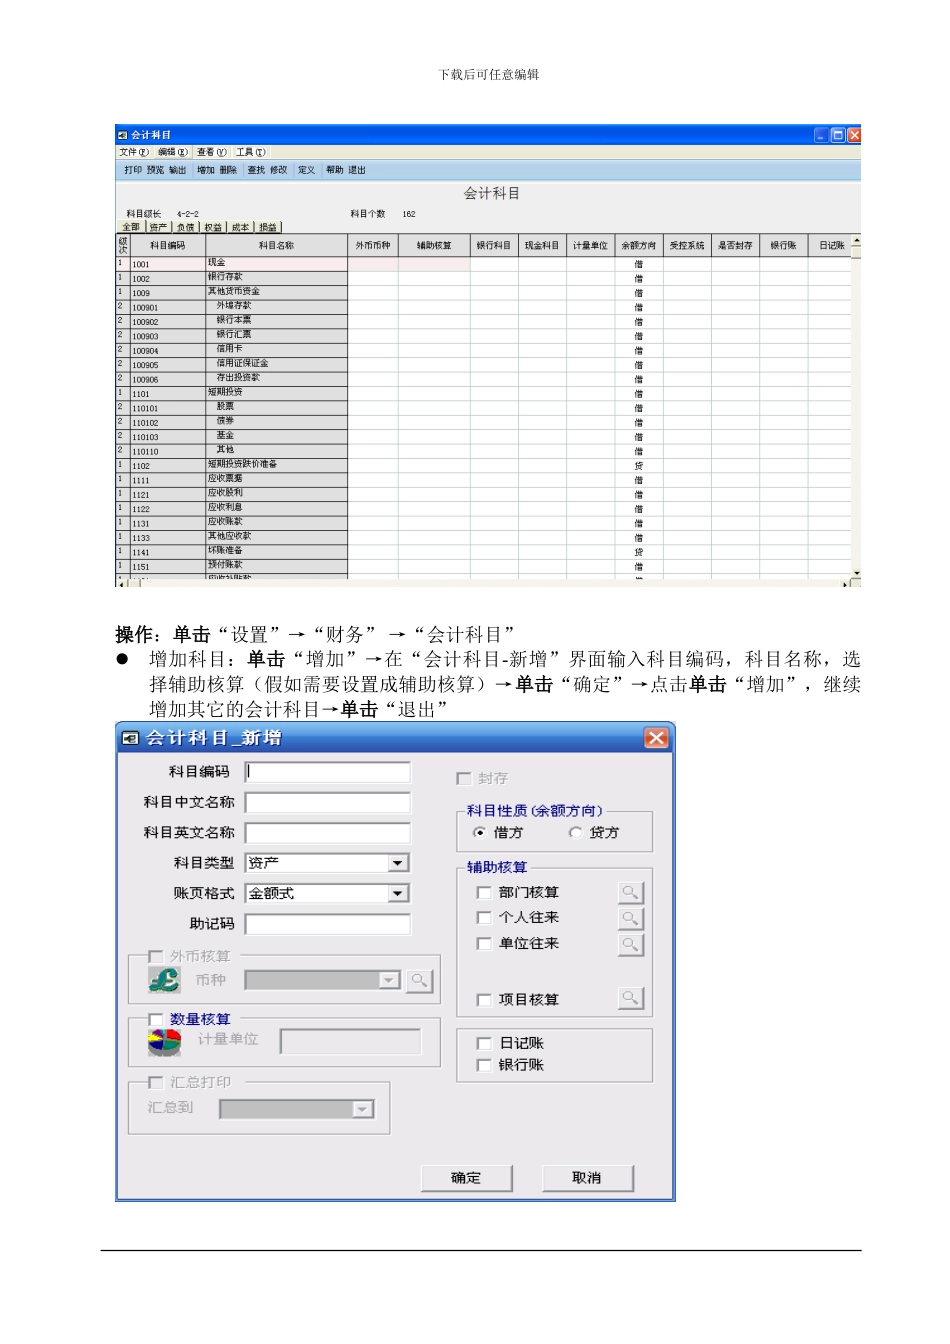Click 增加 on the toolbar
Image resolution: width=950 pixels, height=1344 pixels.
[x=206, y=170]
